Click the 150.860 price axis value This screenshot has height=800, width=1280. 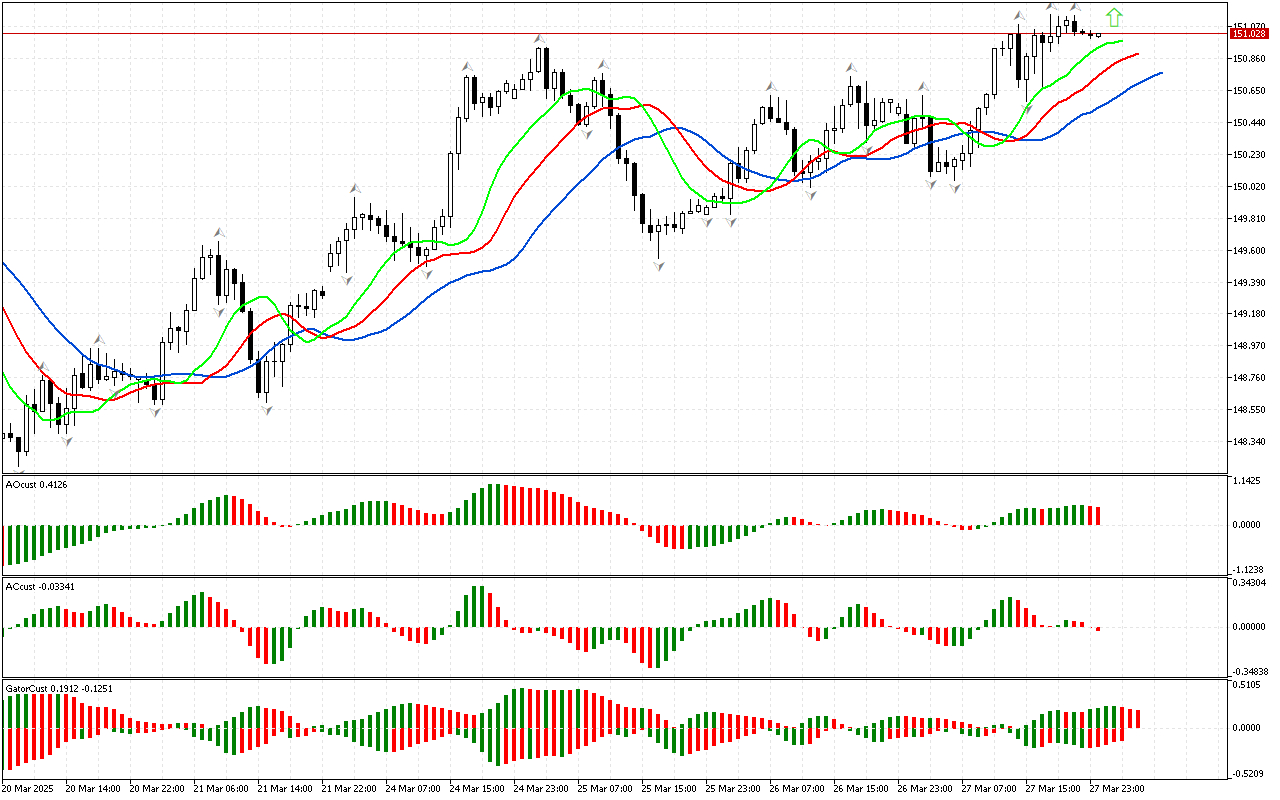1250,59
